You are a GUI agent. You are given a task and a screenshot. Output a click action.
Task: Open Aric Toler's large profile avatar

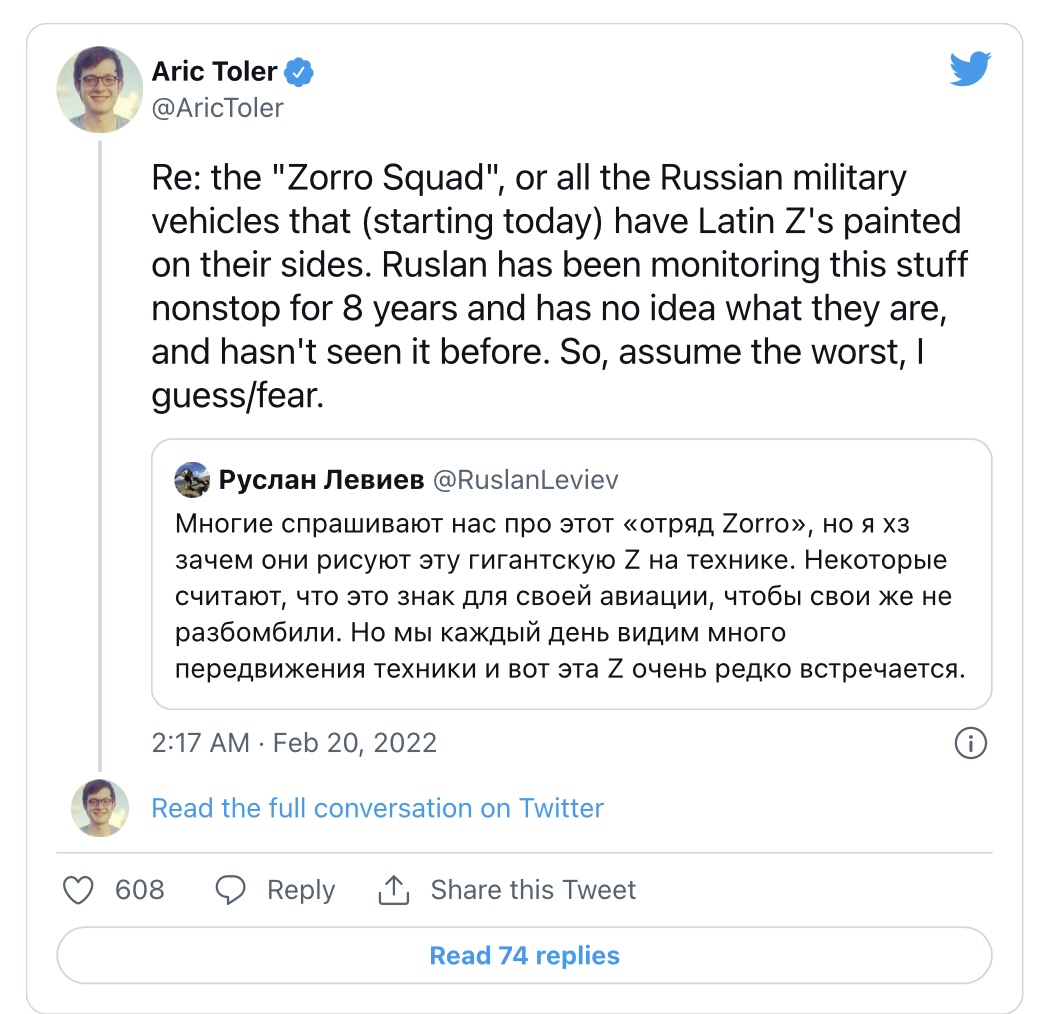tap(99, 89)
